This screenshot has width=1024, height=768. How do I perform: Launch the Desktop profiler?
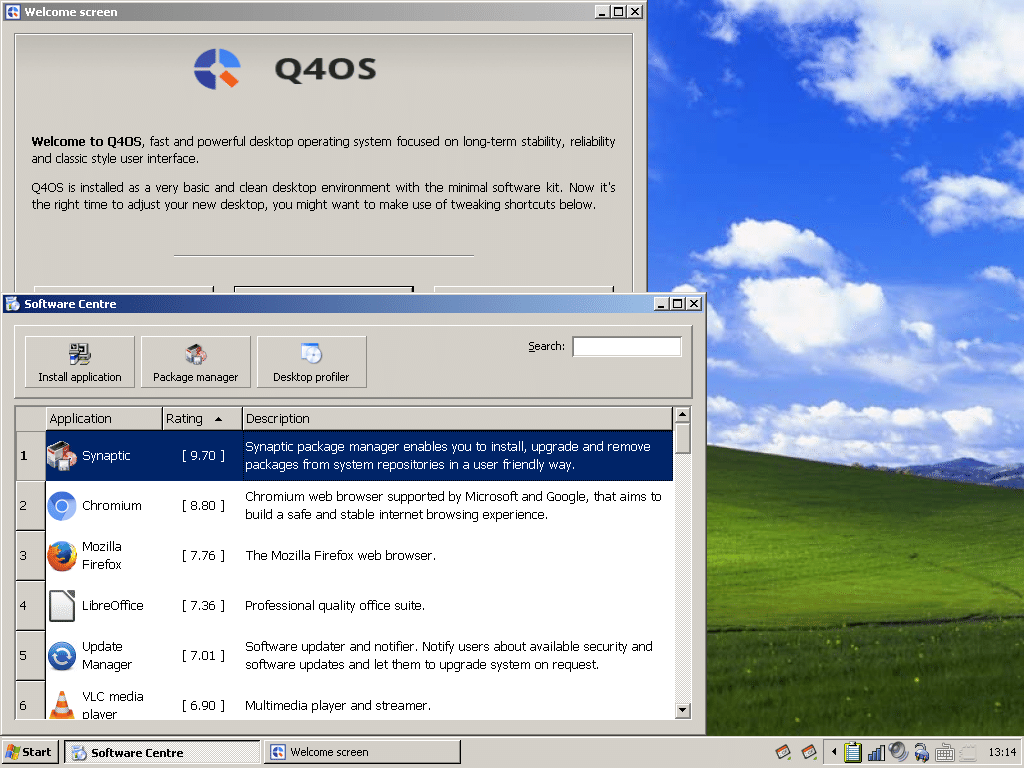point(312,362)
